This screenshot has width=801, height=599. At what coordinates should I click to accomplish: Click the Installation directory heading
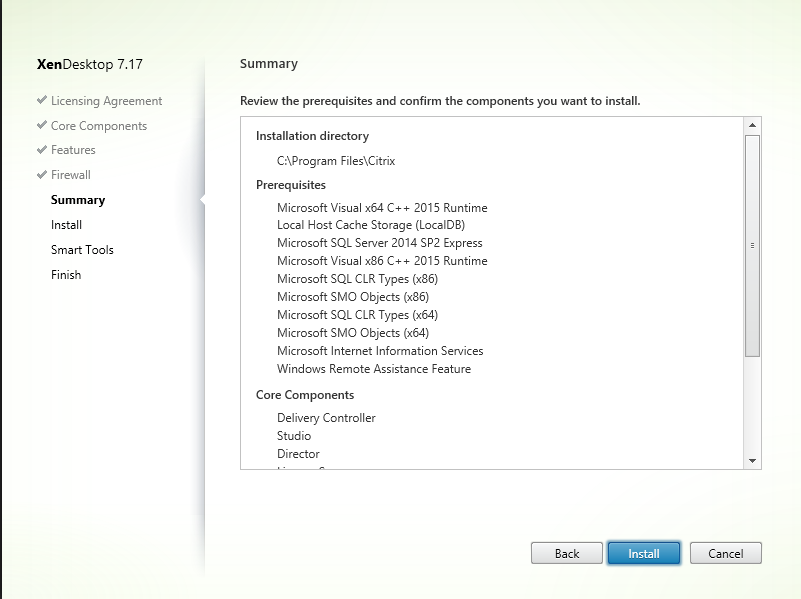tap(312, 136)
